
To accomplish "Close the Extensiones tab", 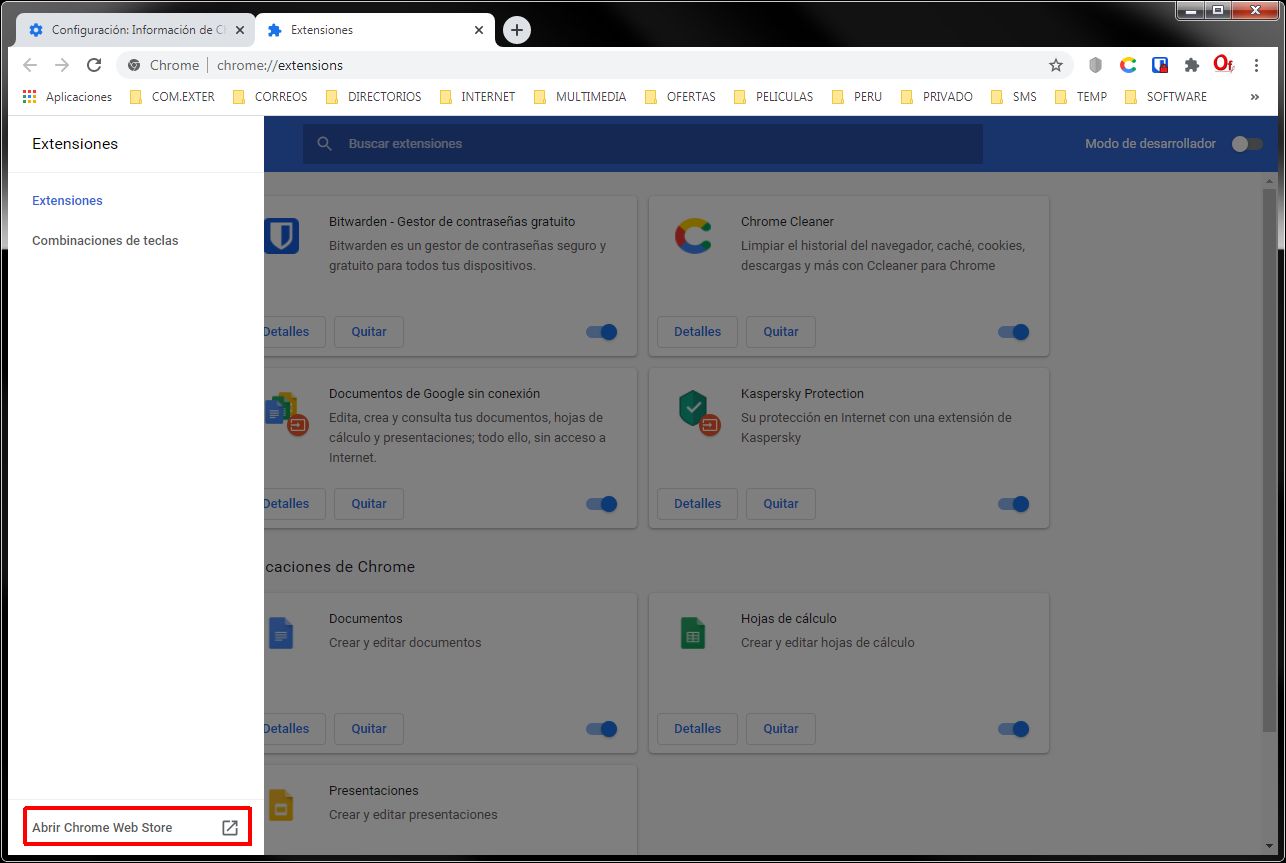I will click(x=479, y=30).
